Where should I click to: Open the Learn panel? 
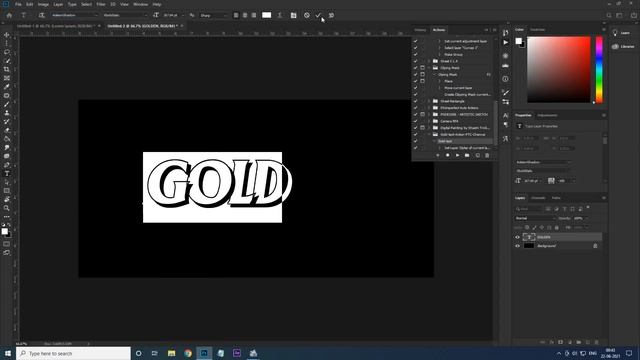tap(620, 33)
